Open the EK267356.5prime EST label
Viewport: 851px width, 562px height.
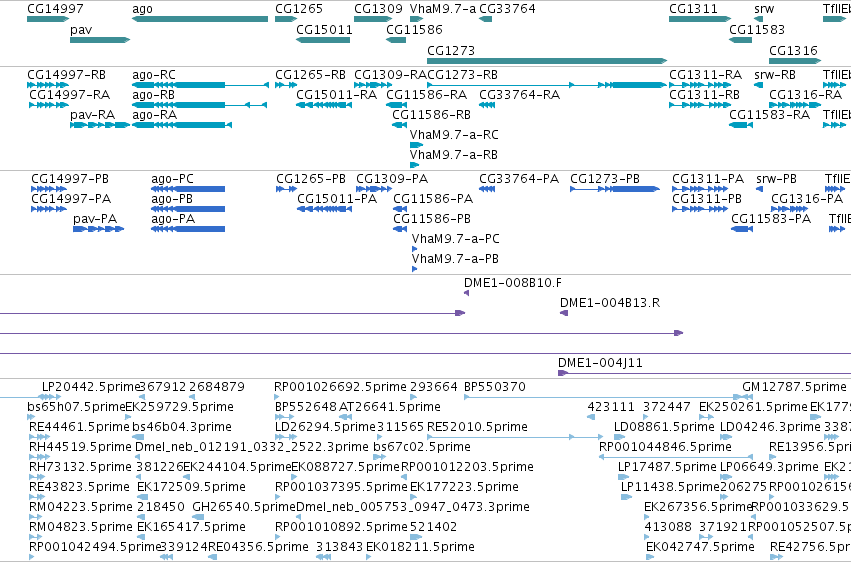coord(698,507)
